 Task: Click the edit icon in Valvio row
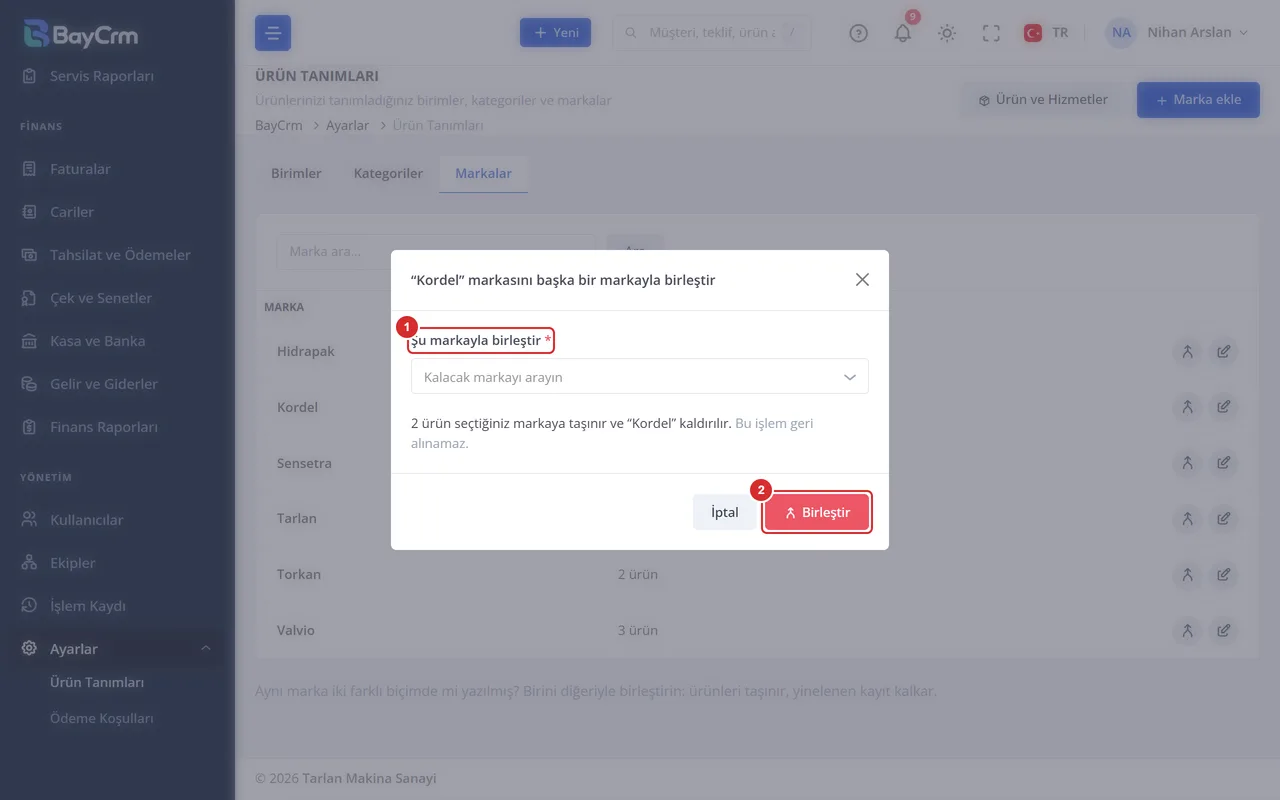coord(1223,631)
